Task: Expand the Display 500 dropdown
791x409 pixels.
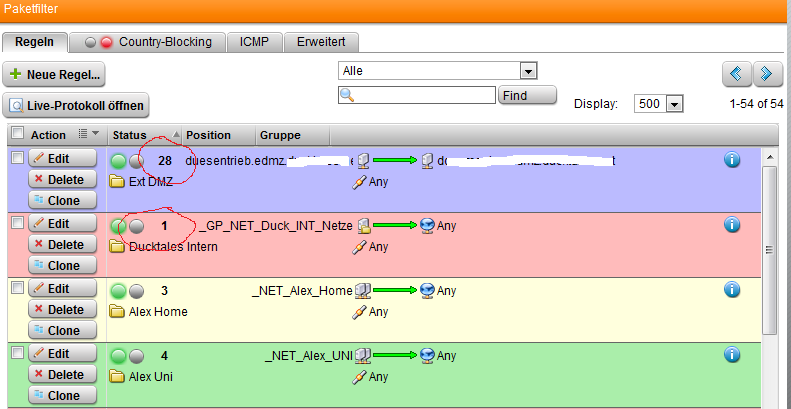Action: pos(674,104)
